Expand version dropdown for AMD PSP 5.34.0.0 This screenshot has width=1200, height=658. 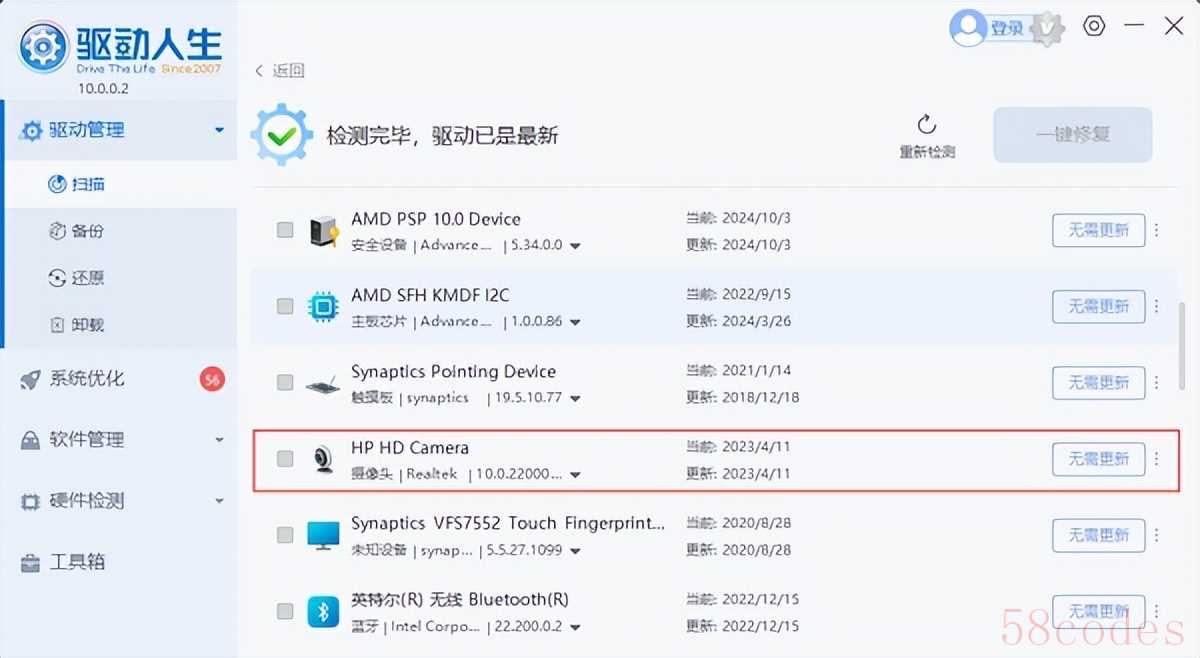[x=575, y=246]
